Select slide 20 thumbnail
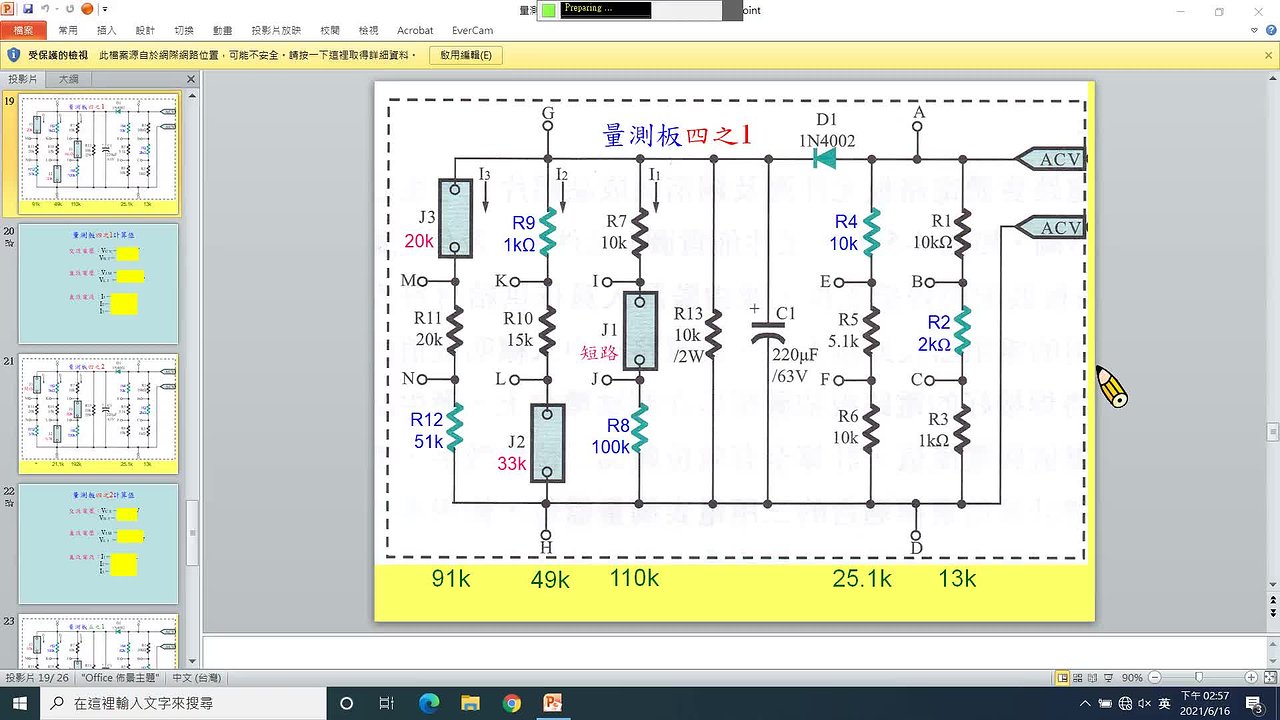This screenshot has width=1280, height=720. coord(98,284)
